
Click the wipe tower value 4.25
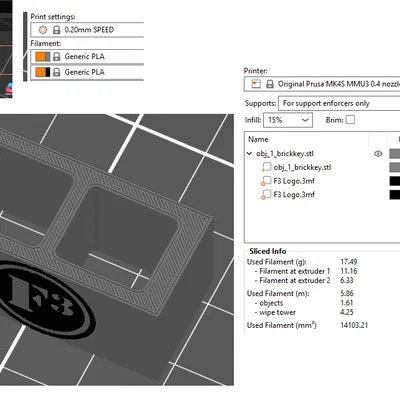tap(347, 312)
